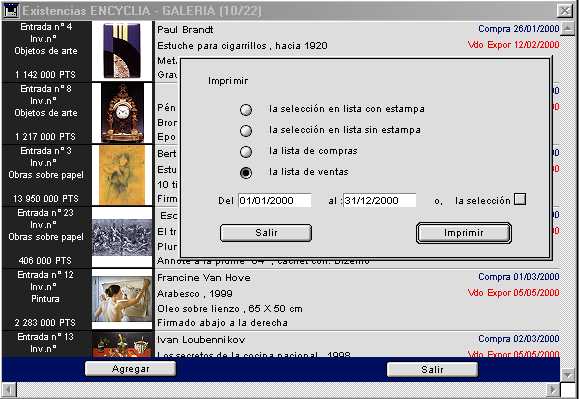Screen dimensions: 579x399
Task: Click 'Compra 02/03/2000' date text
Action: click(x=519, y=339)
